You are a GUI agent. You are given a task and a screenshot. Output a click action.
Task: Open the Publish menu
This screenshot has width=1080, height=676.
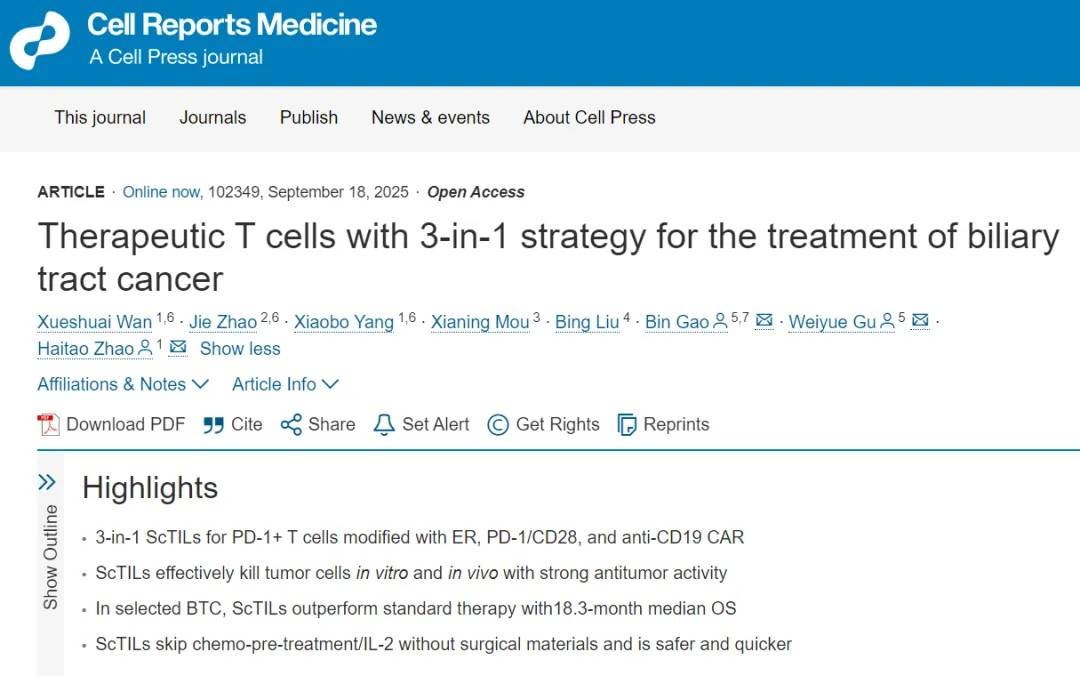309,117
